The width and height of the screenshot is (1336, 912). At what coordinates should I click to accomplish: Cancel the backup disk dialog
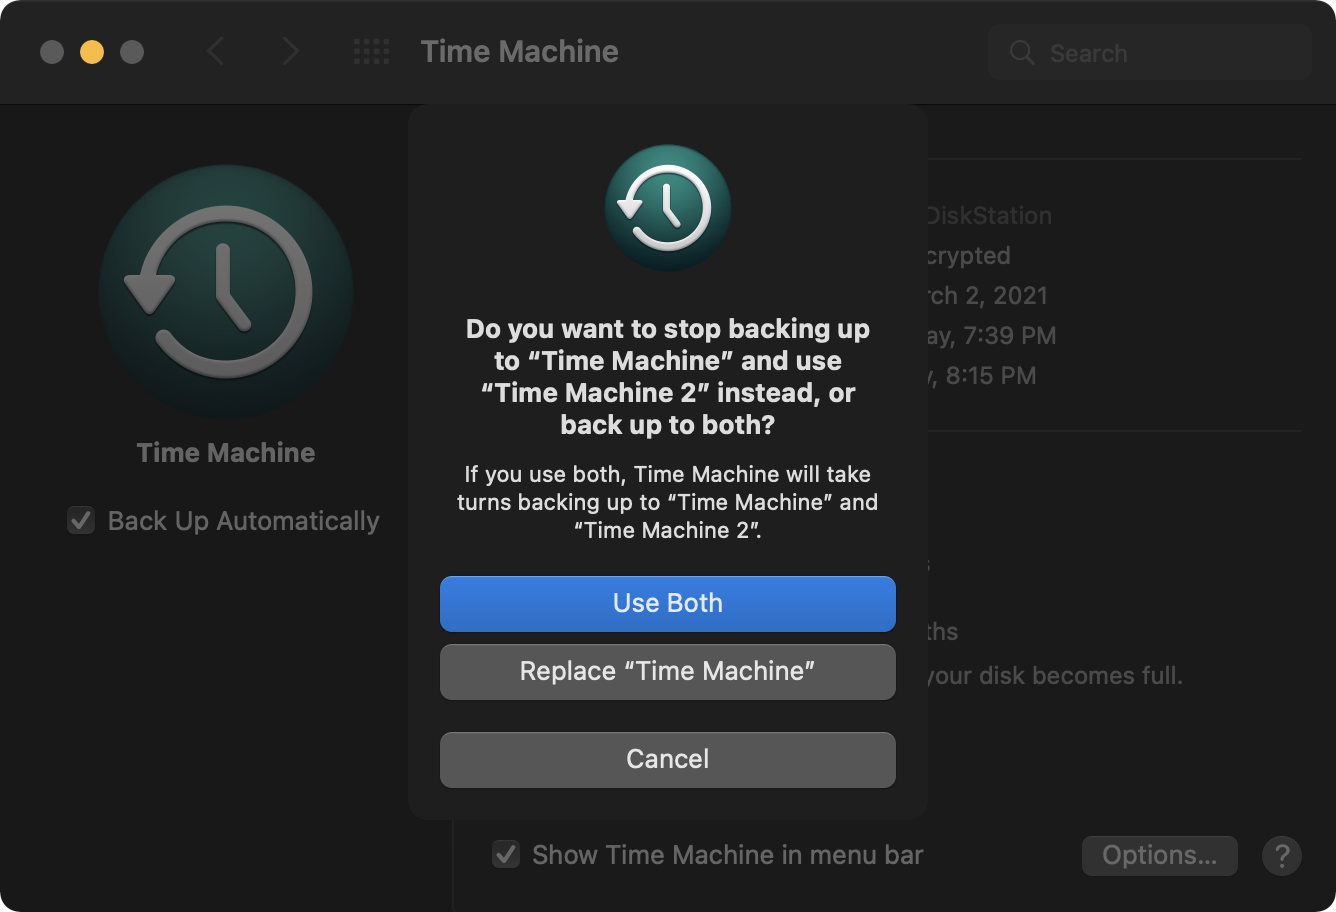point(668,759)
